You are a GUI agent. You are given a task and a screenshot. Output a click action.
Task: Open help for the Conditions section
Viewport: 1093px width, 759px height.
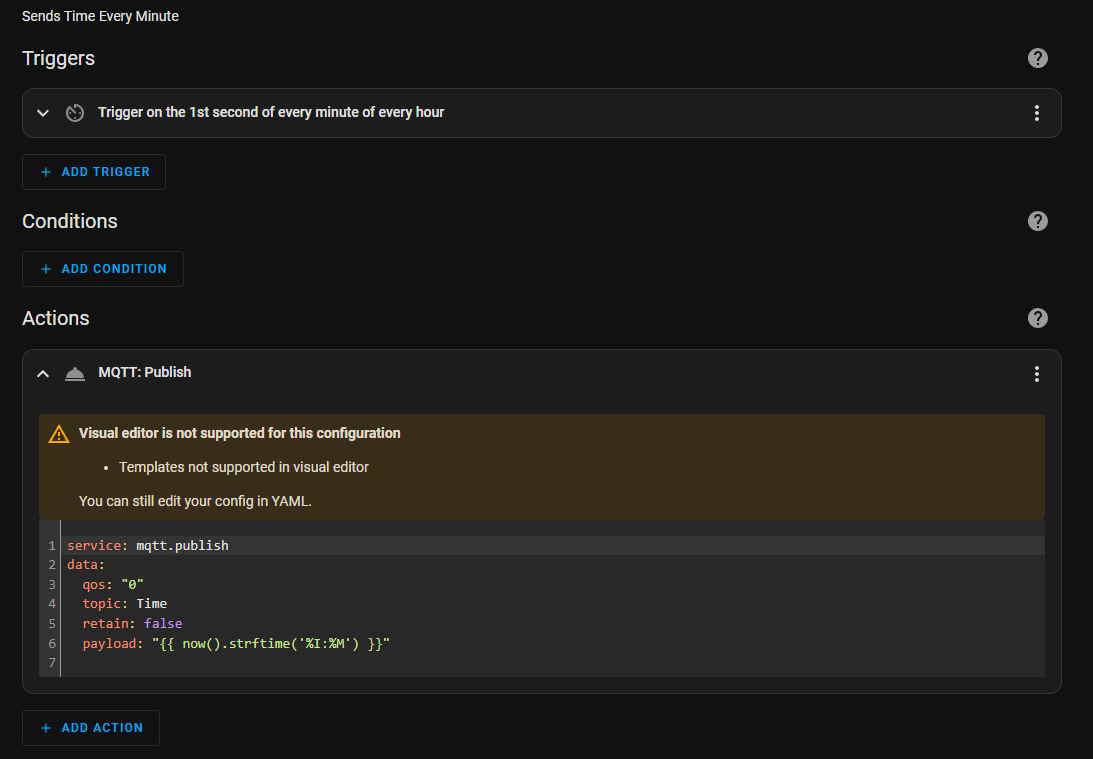1038,221
